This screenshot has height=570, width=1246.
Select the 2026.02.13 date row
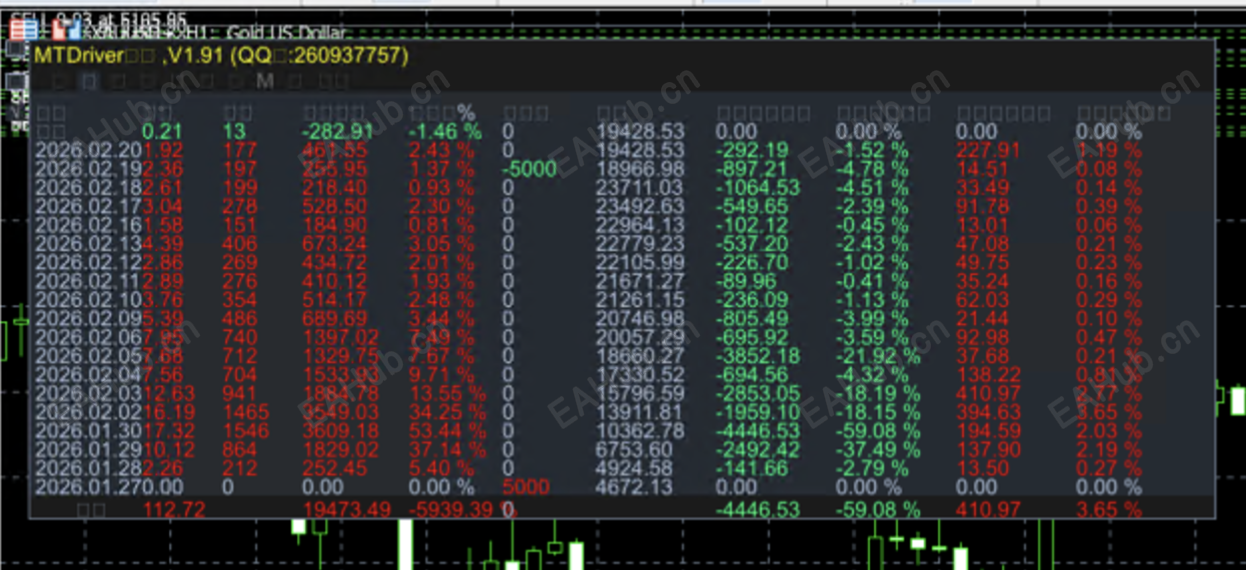88,245
